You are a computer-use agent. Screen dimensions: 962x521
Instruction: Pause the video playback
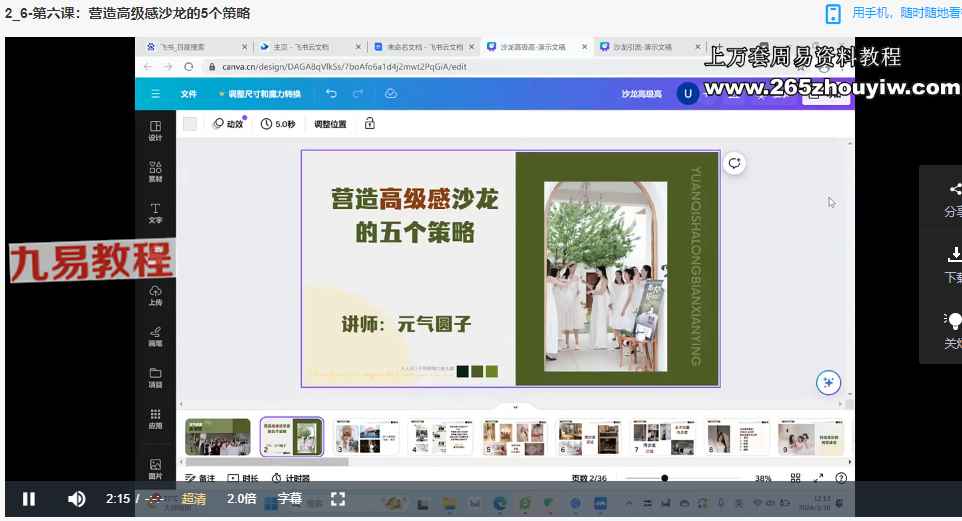(29, 499)
